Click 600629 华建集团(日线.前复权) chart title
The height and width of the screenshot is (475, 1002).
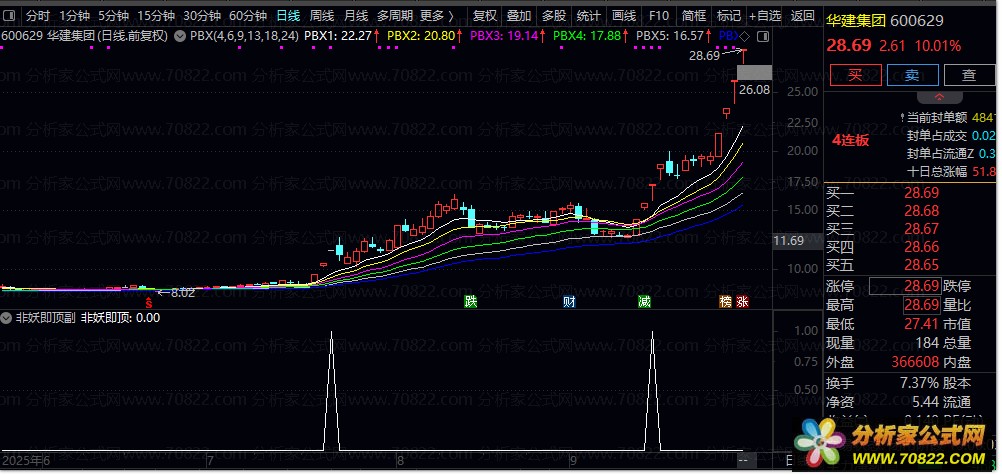pyautogui.click(x=85, y=36)
